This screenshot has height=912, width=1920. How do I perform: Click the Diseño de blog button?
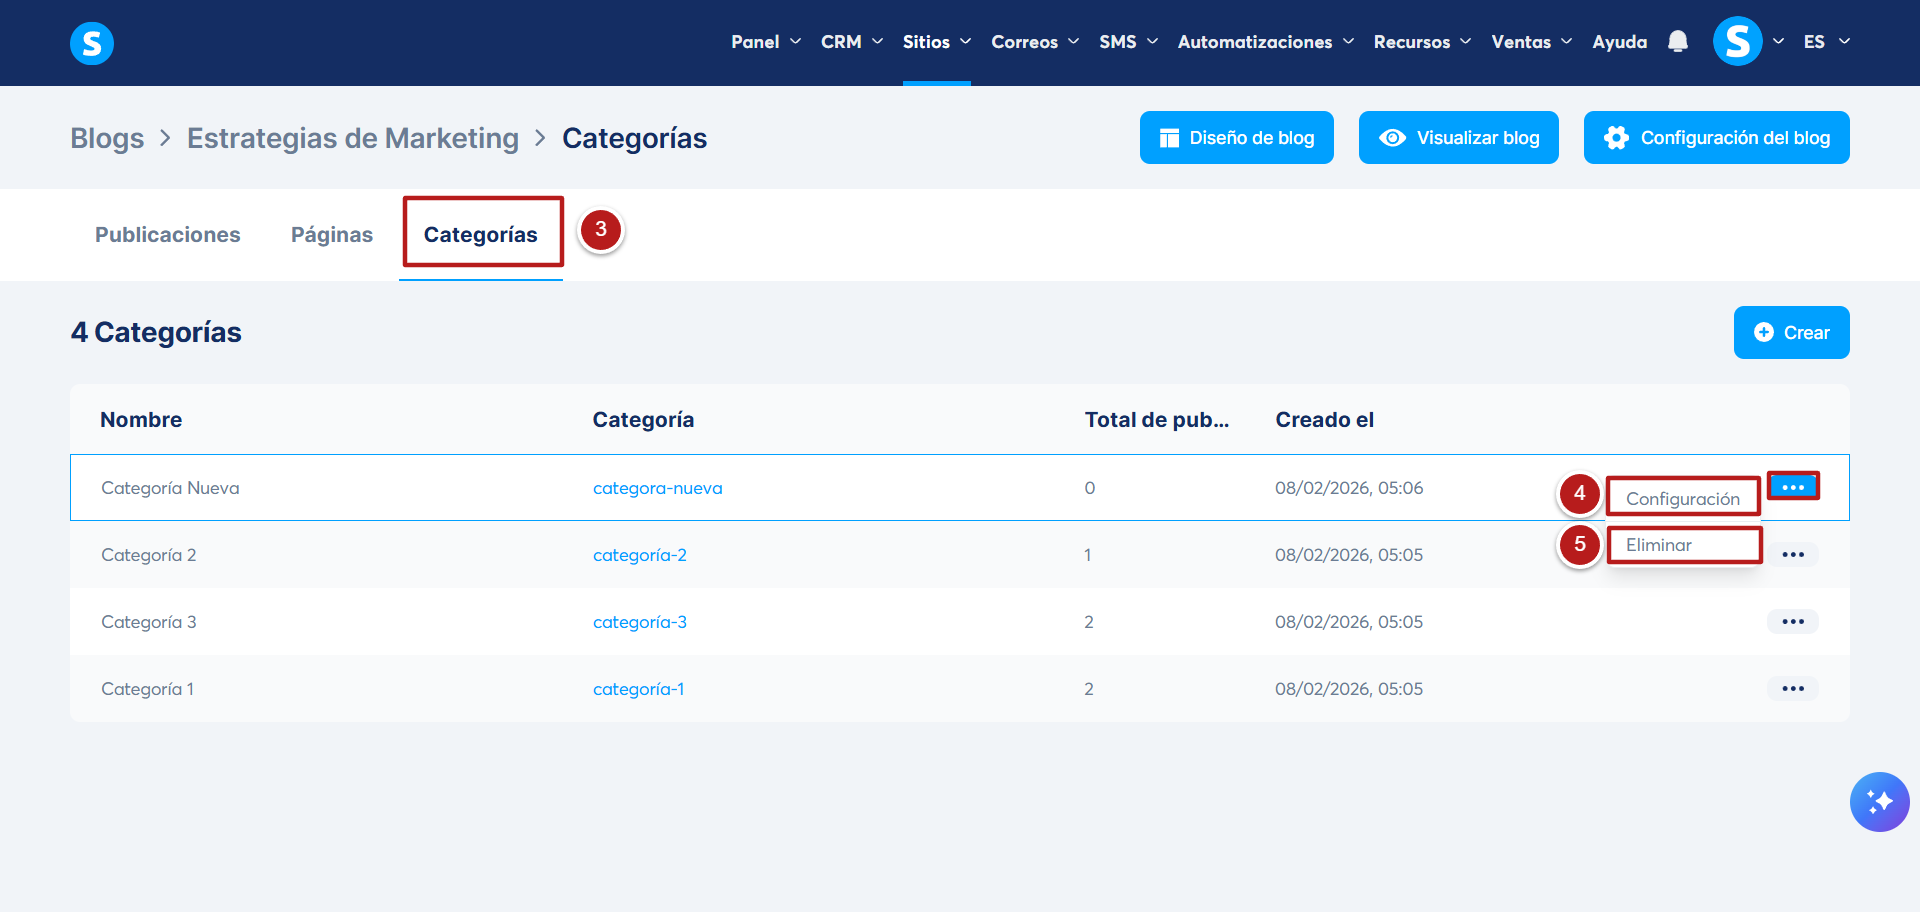(1237, 138)
